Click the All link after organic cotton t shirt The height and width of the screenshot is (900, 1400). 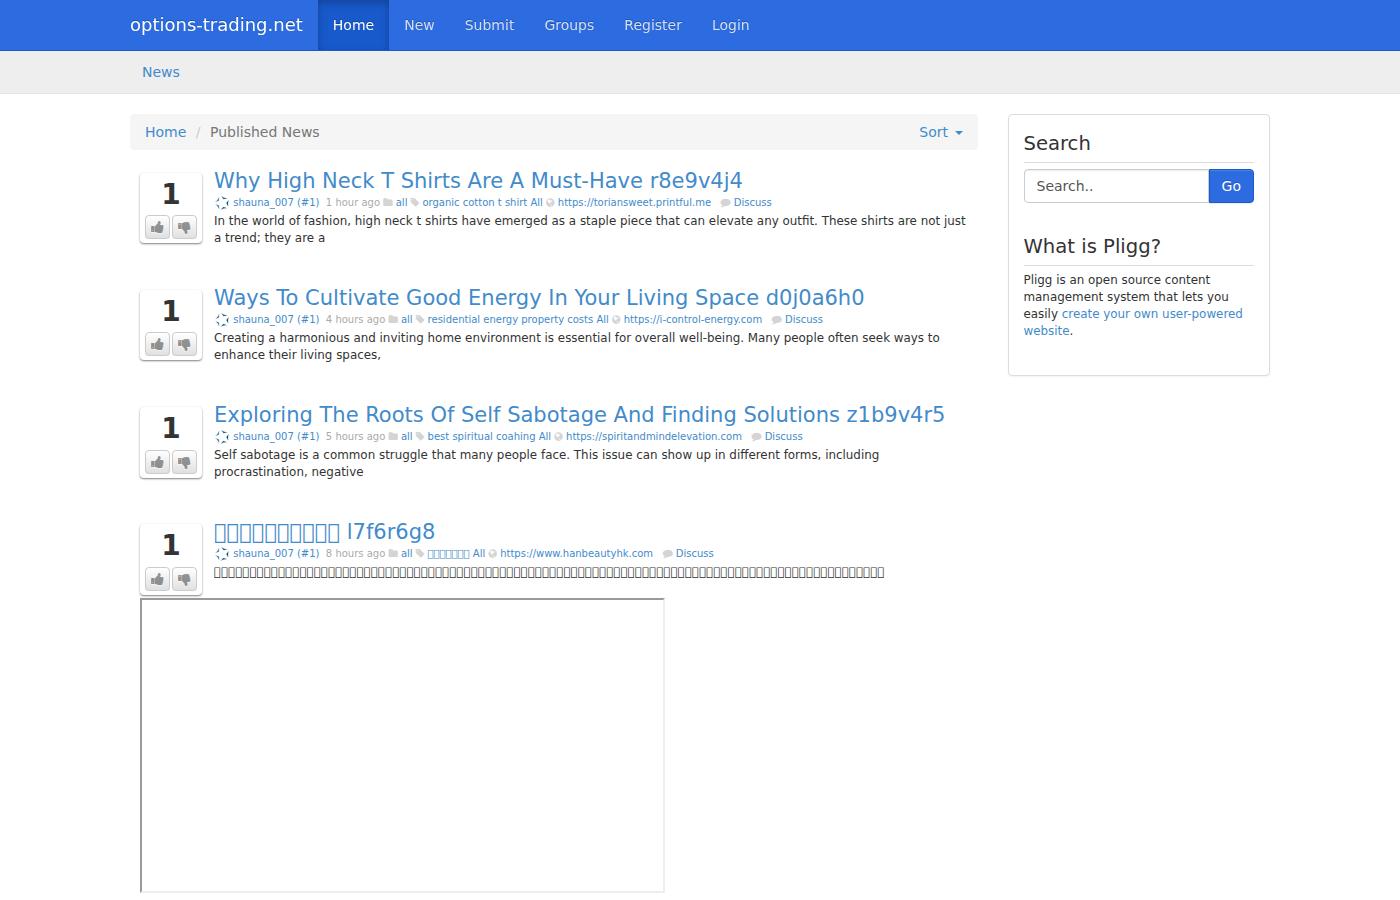[x=536, y=203]
